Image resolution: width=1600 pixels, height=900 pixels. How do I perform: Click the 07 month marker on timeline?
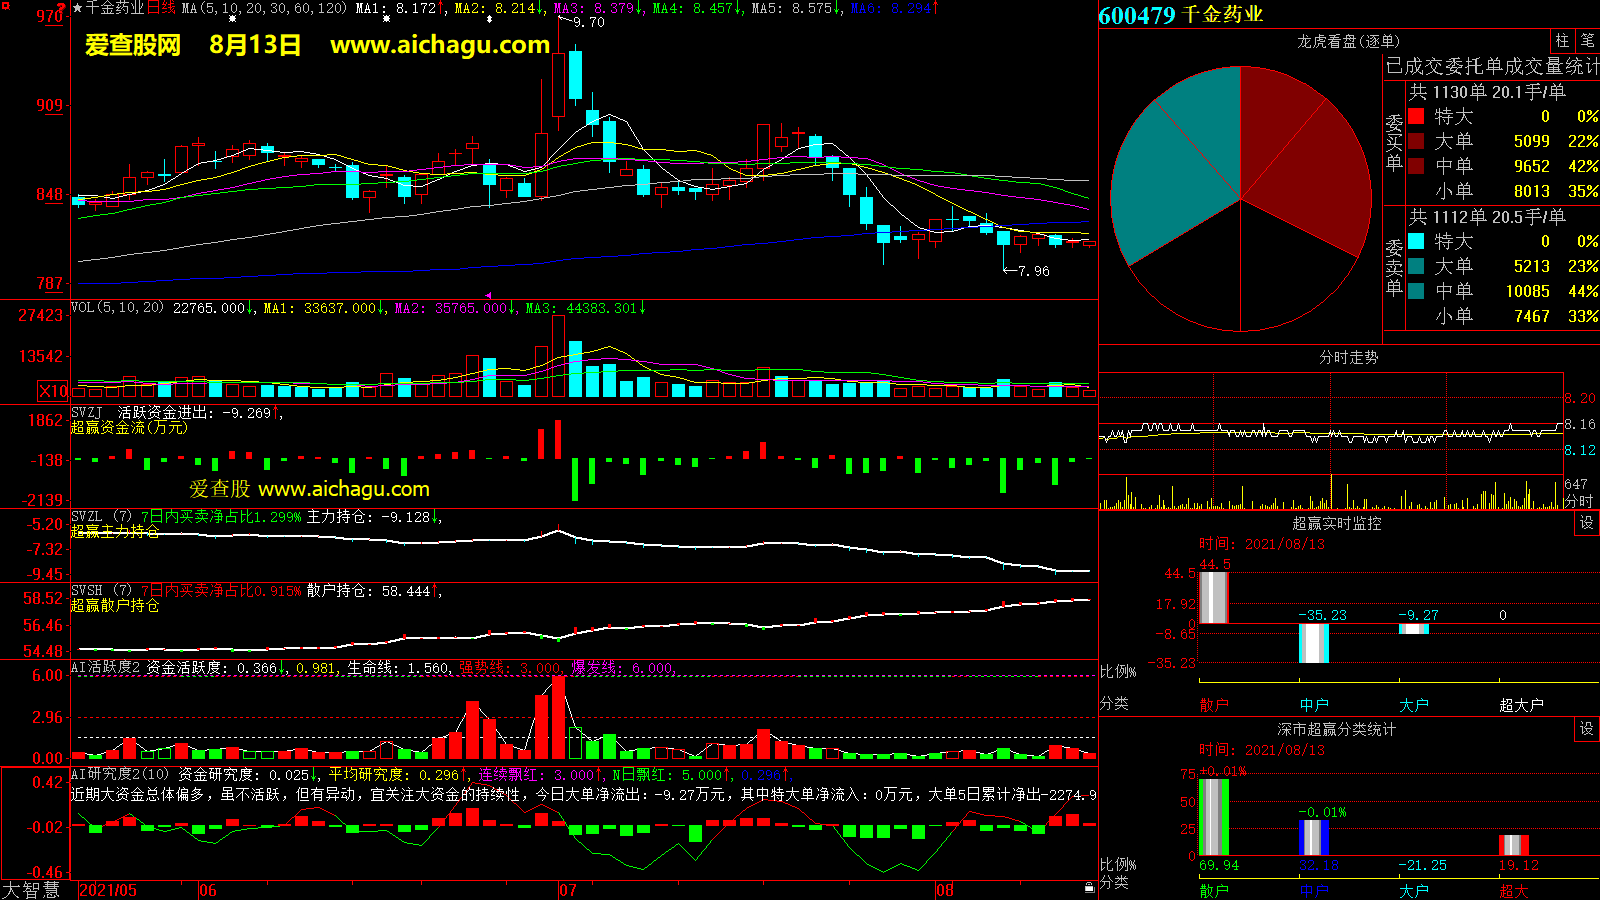568,890
